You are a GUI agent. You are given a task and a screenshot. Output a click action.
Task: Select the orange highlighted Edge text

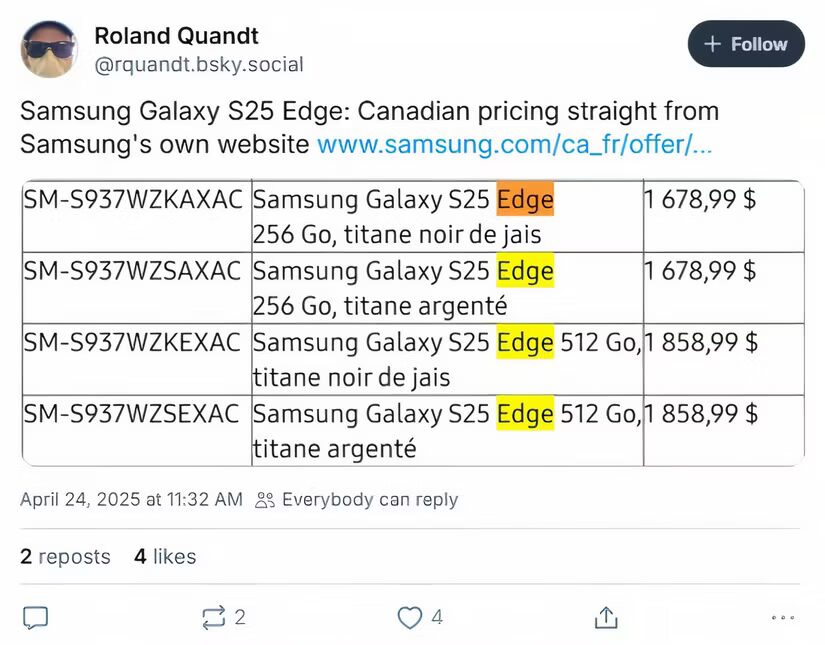click(x=526, y=199)
